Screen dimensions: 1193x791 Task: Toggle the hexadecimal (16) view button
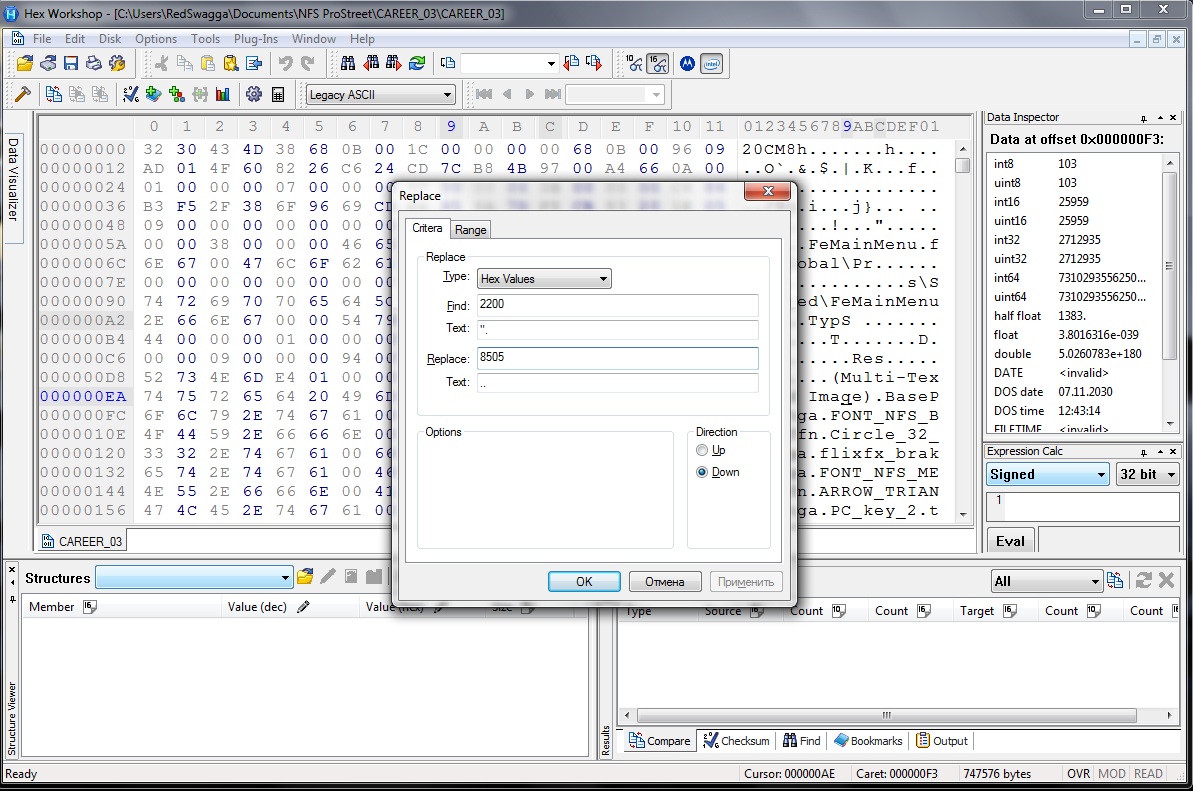pos(658,64)
